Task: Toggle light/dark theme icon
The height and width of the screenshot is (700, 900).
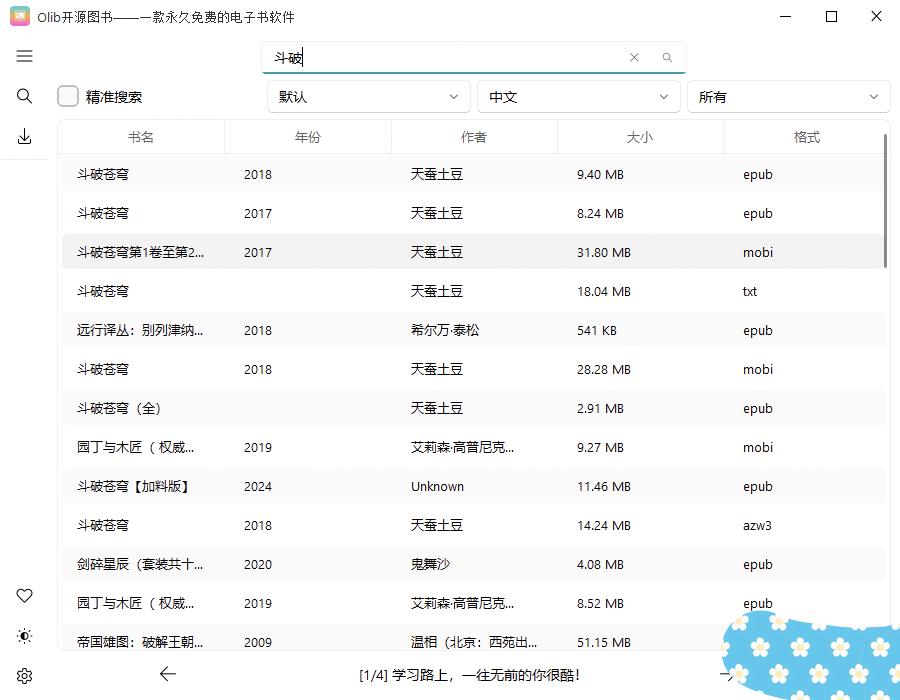Action: tap(25, 636)
